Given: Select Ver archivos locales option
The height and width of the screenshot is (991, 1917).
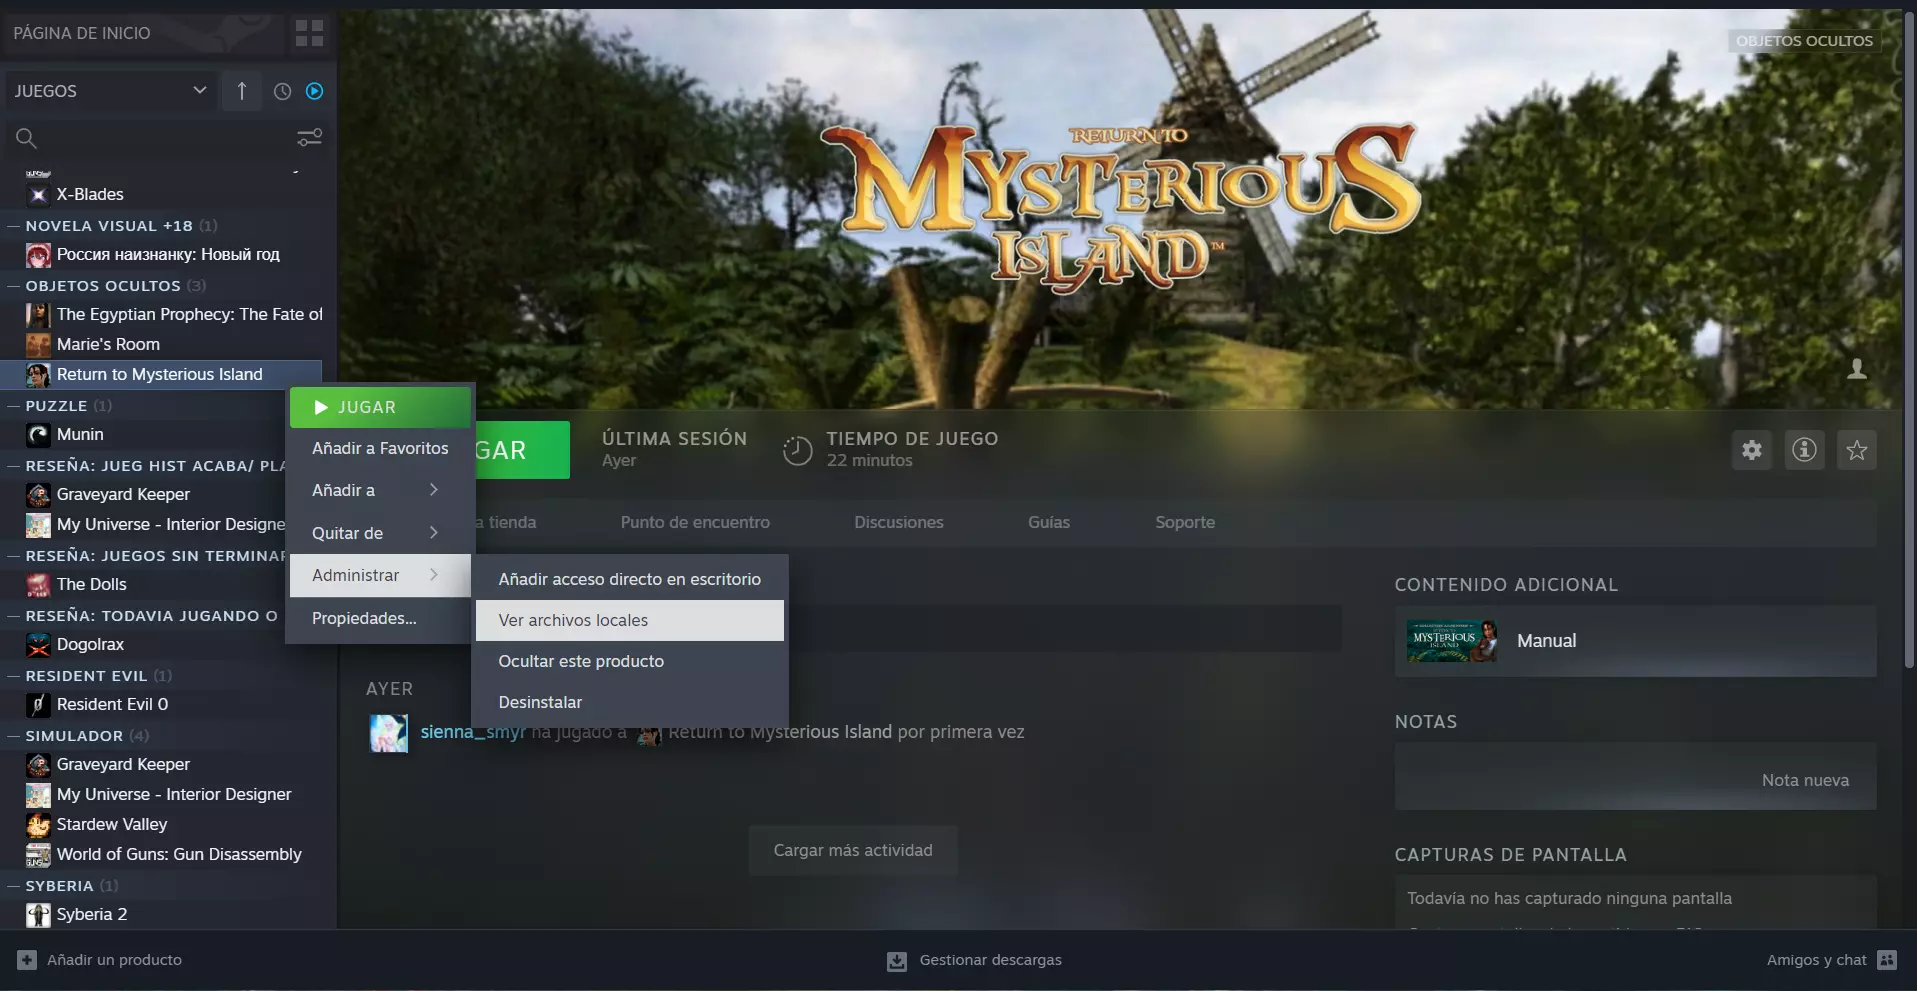Looking at the screenshot, I should 630,620.
